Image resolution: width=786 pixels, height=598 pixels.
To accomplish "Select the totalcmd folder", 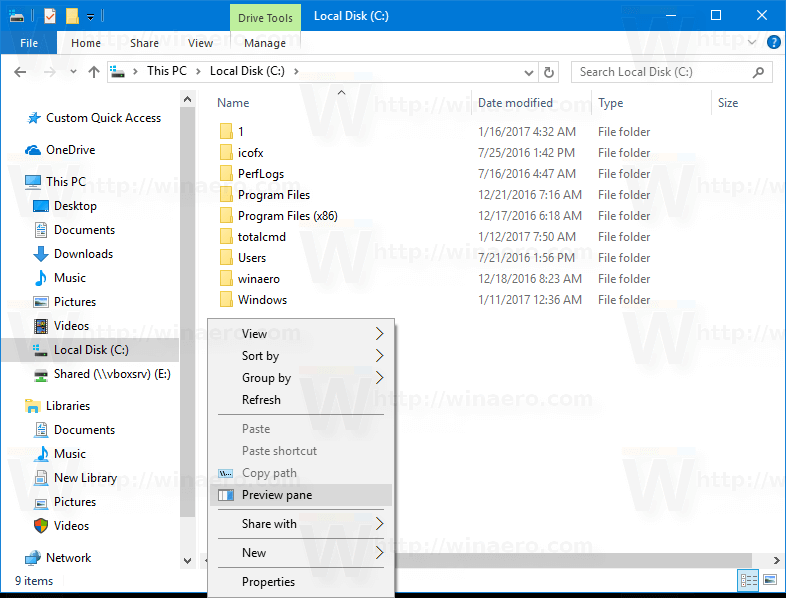I will tap(253, 237).
